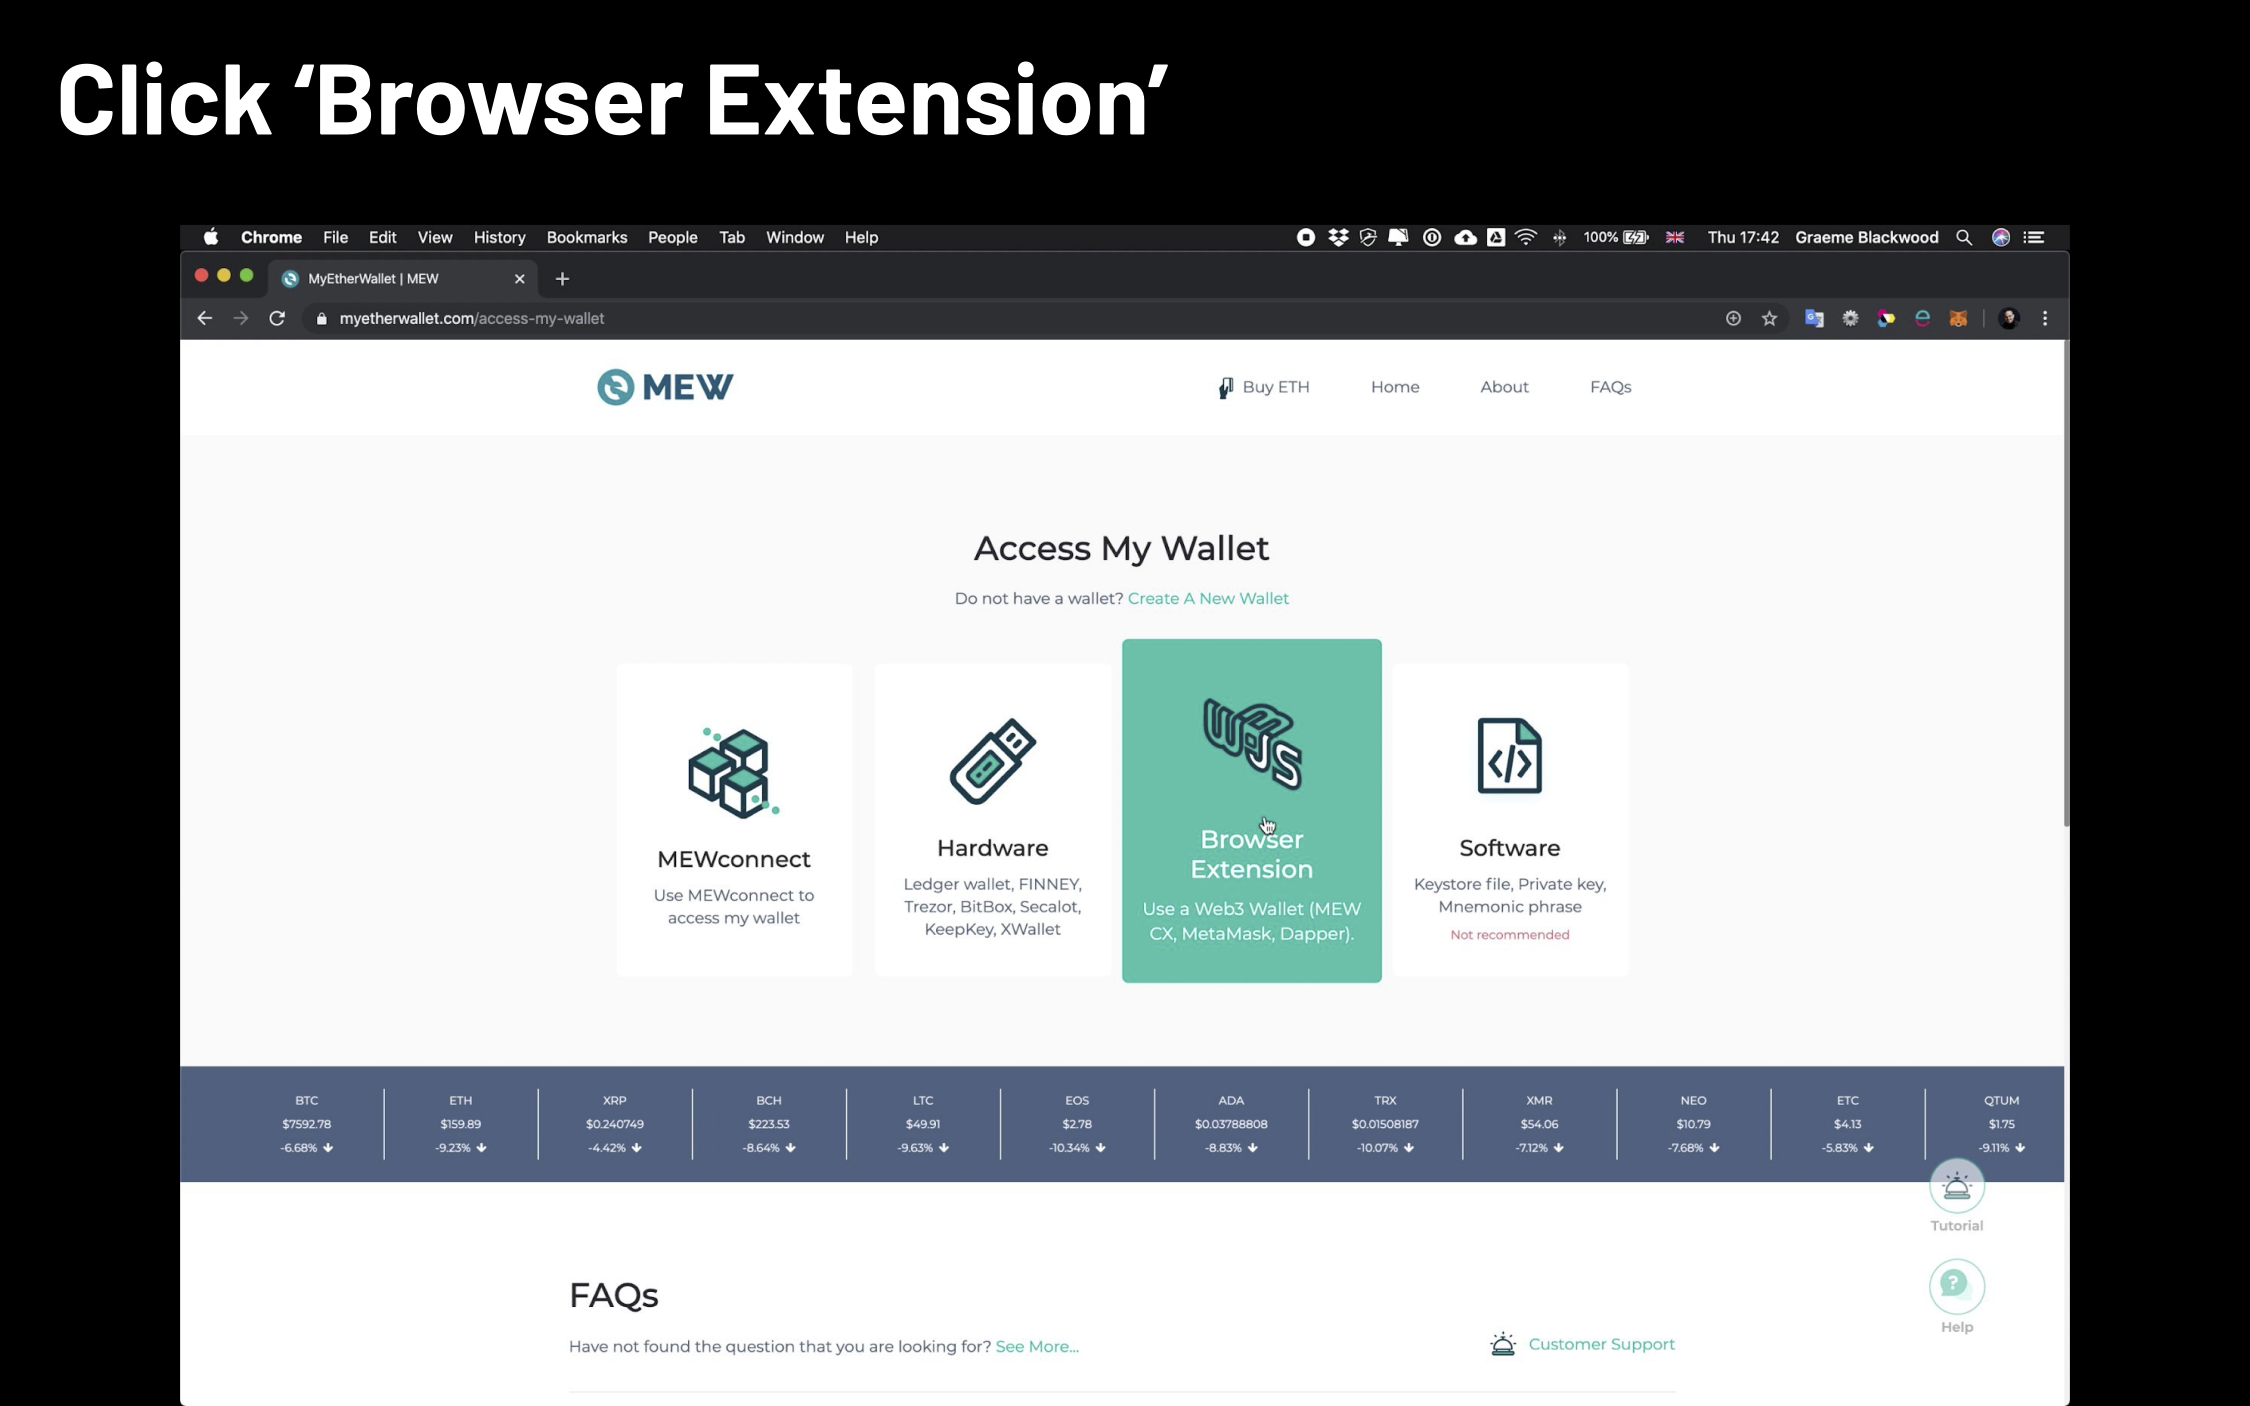Viewport: 2250px width, 1406px height.
Task: Open Spotlight search in menu bar
Action: [x=1964, y=237]
